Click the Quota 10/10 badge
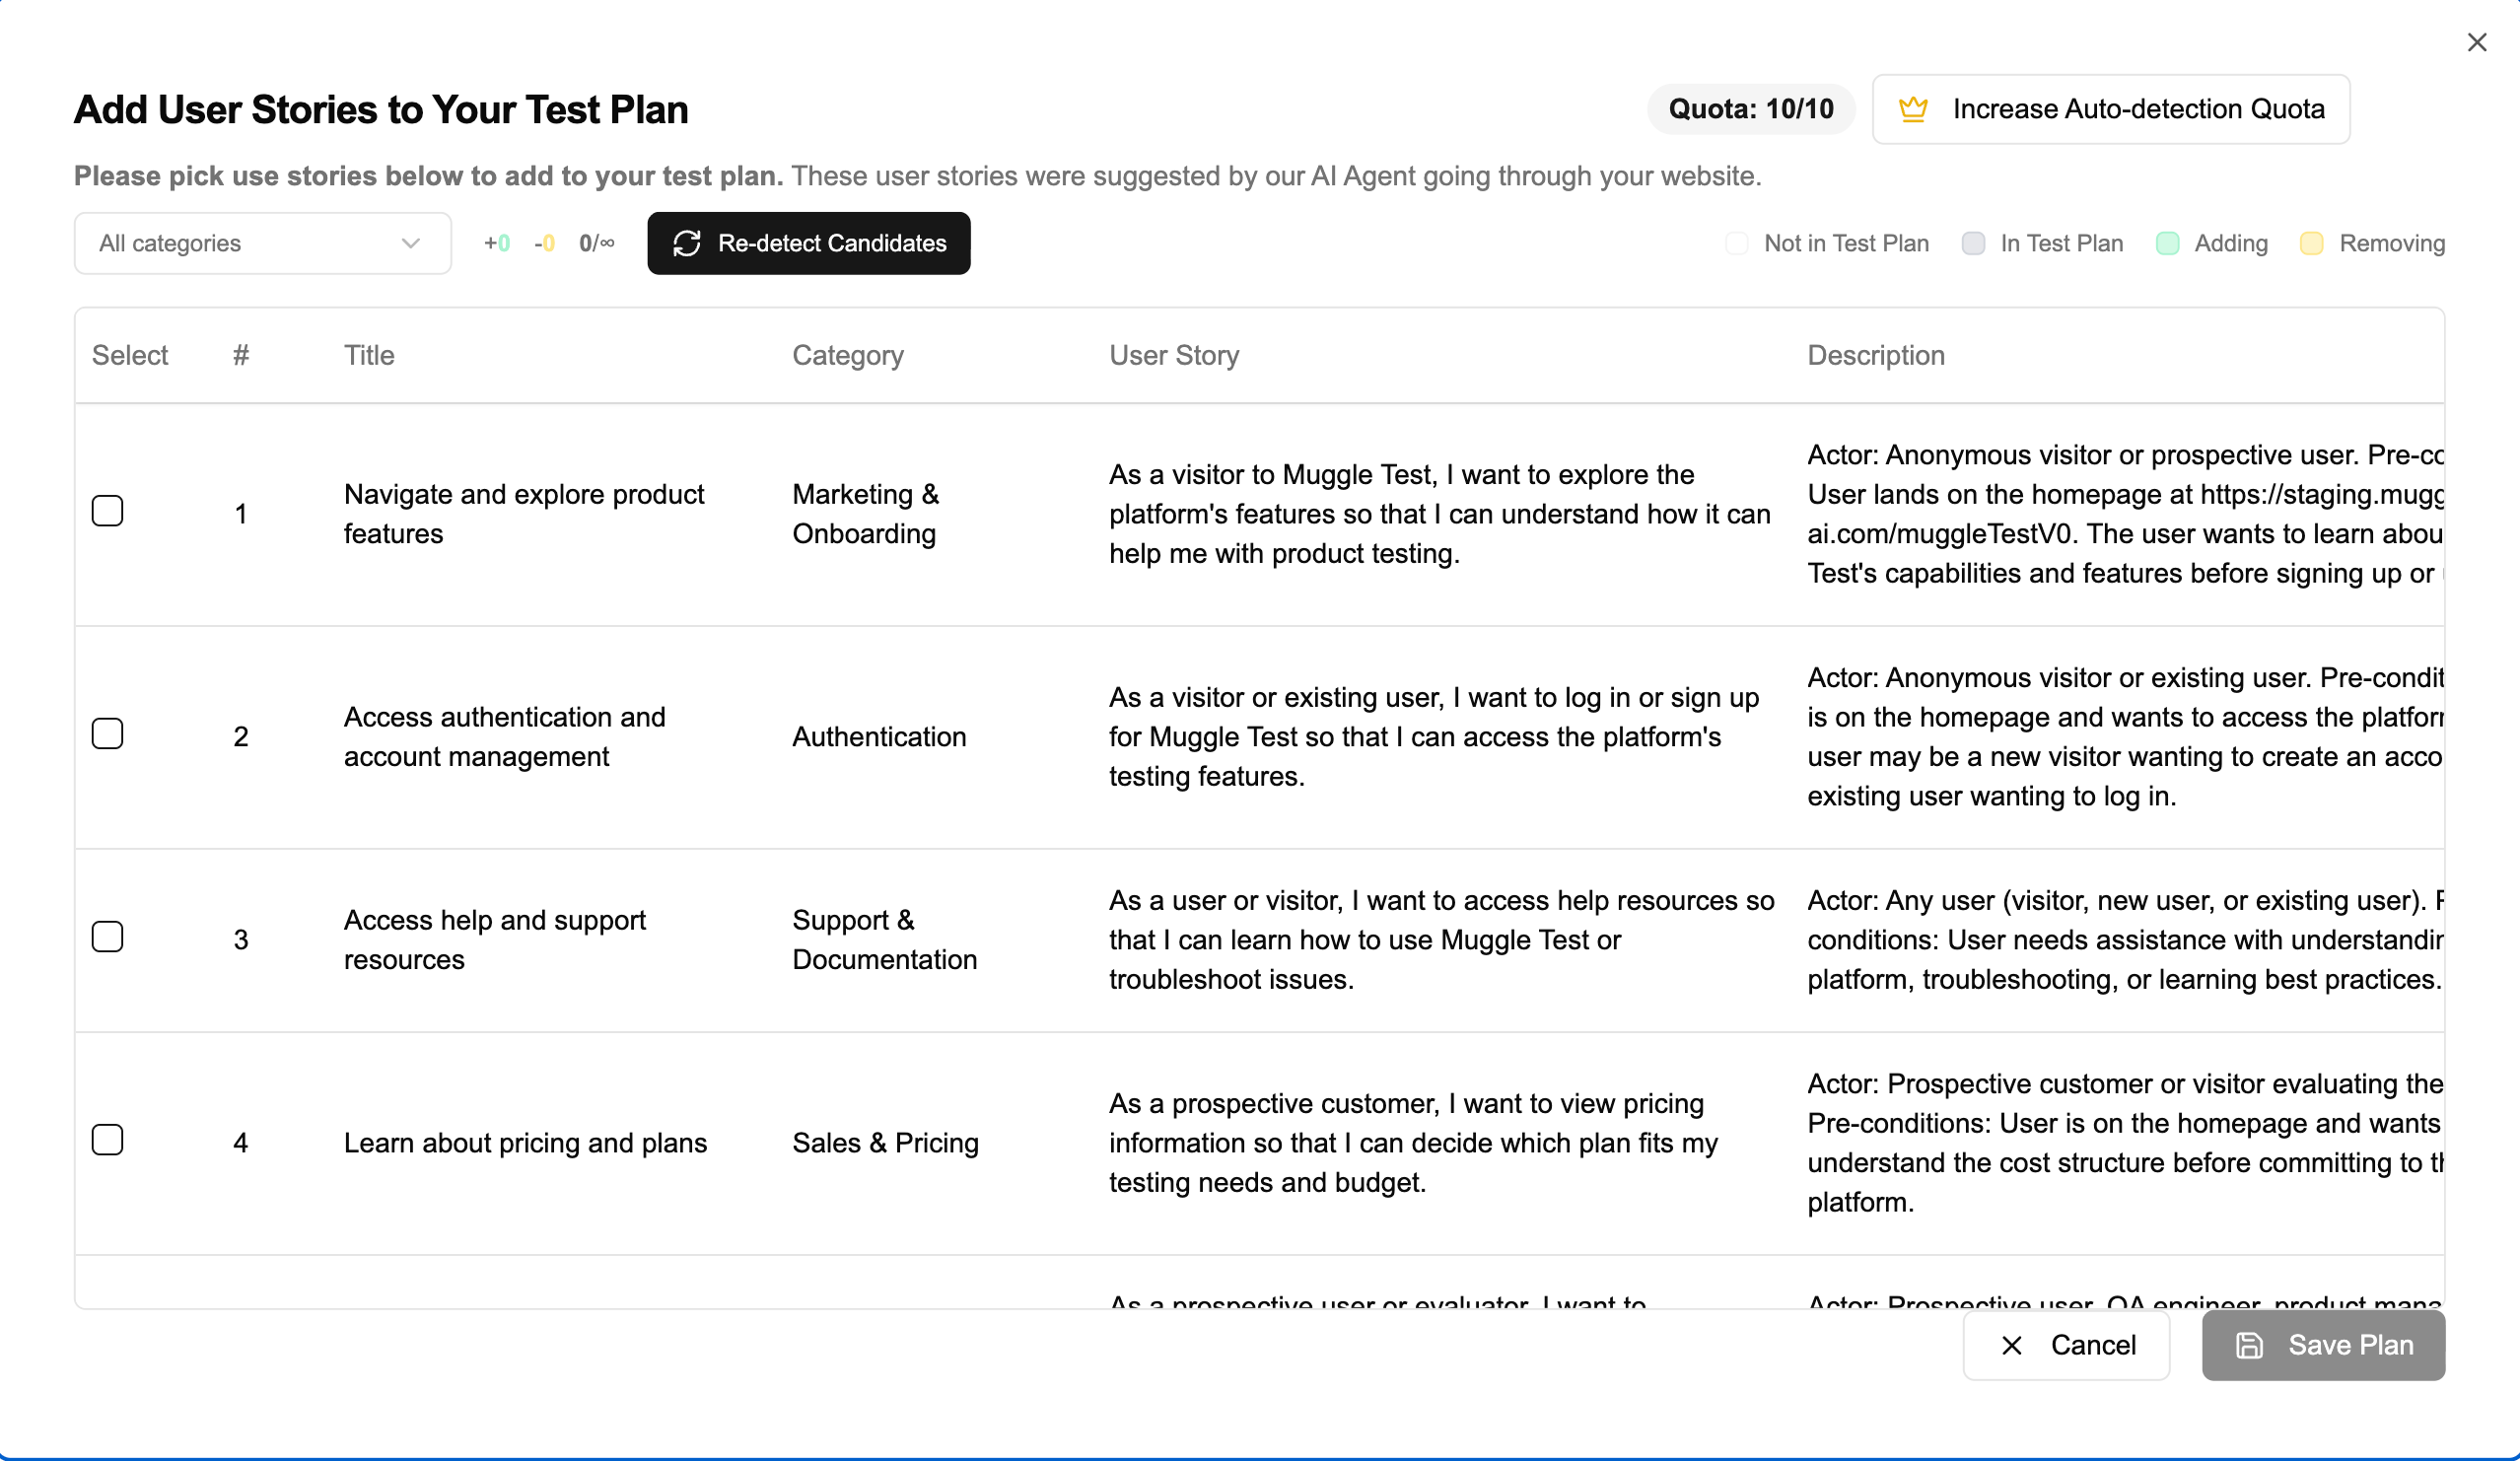Viewport: 2520px width, 1461px height. coord(1750,109)
